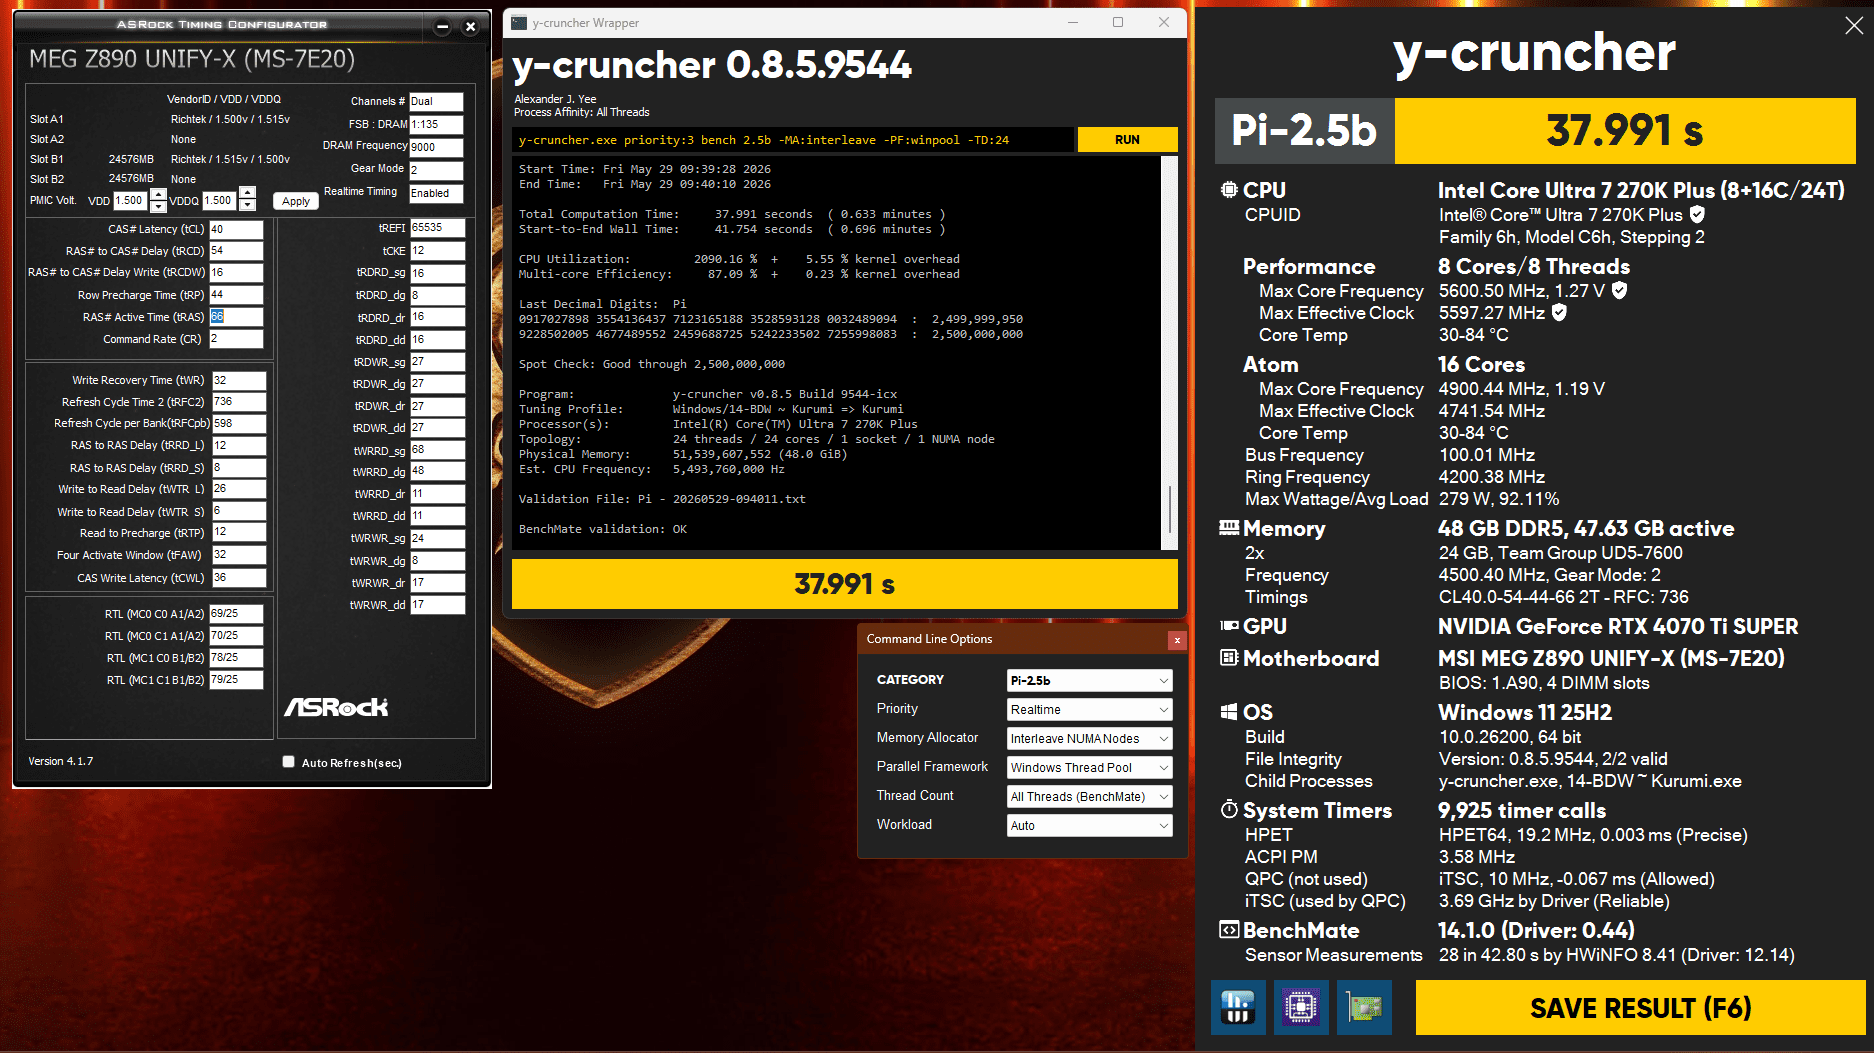Click the Channels # field showing Dual
This screenshot has height=1053, width=1874.
(436, 101)
